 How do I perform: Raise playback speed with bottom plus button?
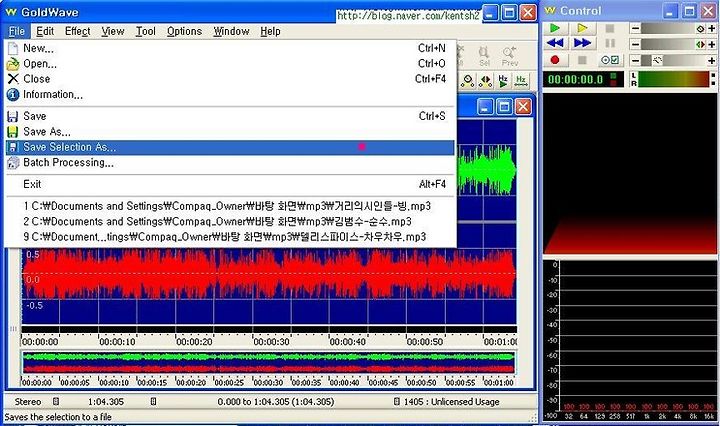[711, 60]
